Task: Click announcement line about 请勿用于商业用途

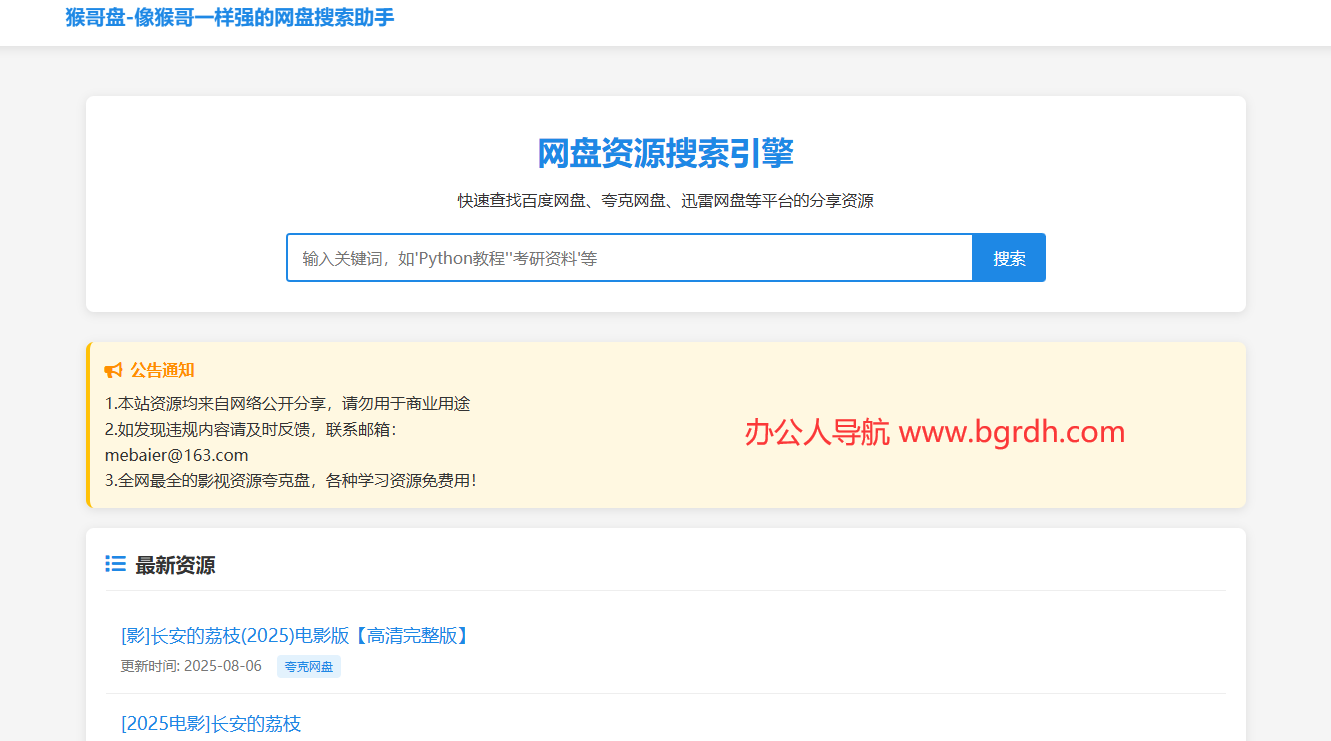Action: (x=287, y=404)
